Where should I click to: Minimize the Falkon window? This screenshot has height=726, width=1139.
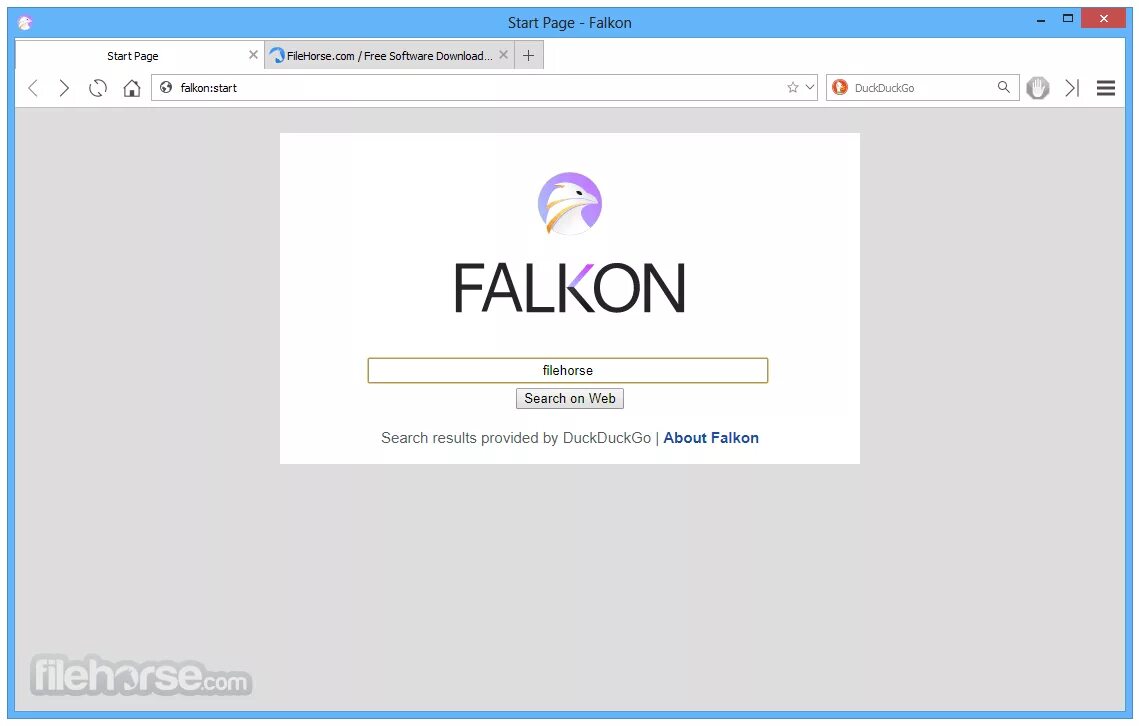[1040, 20]
